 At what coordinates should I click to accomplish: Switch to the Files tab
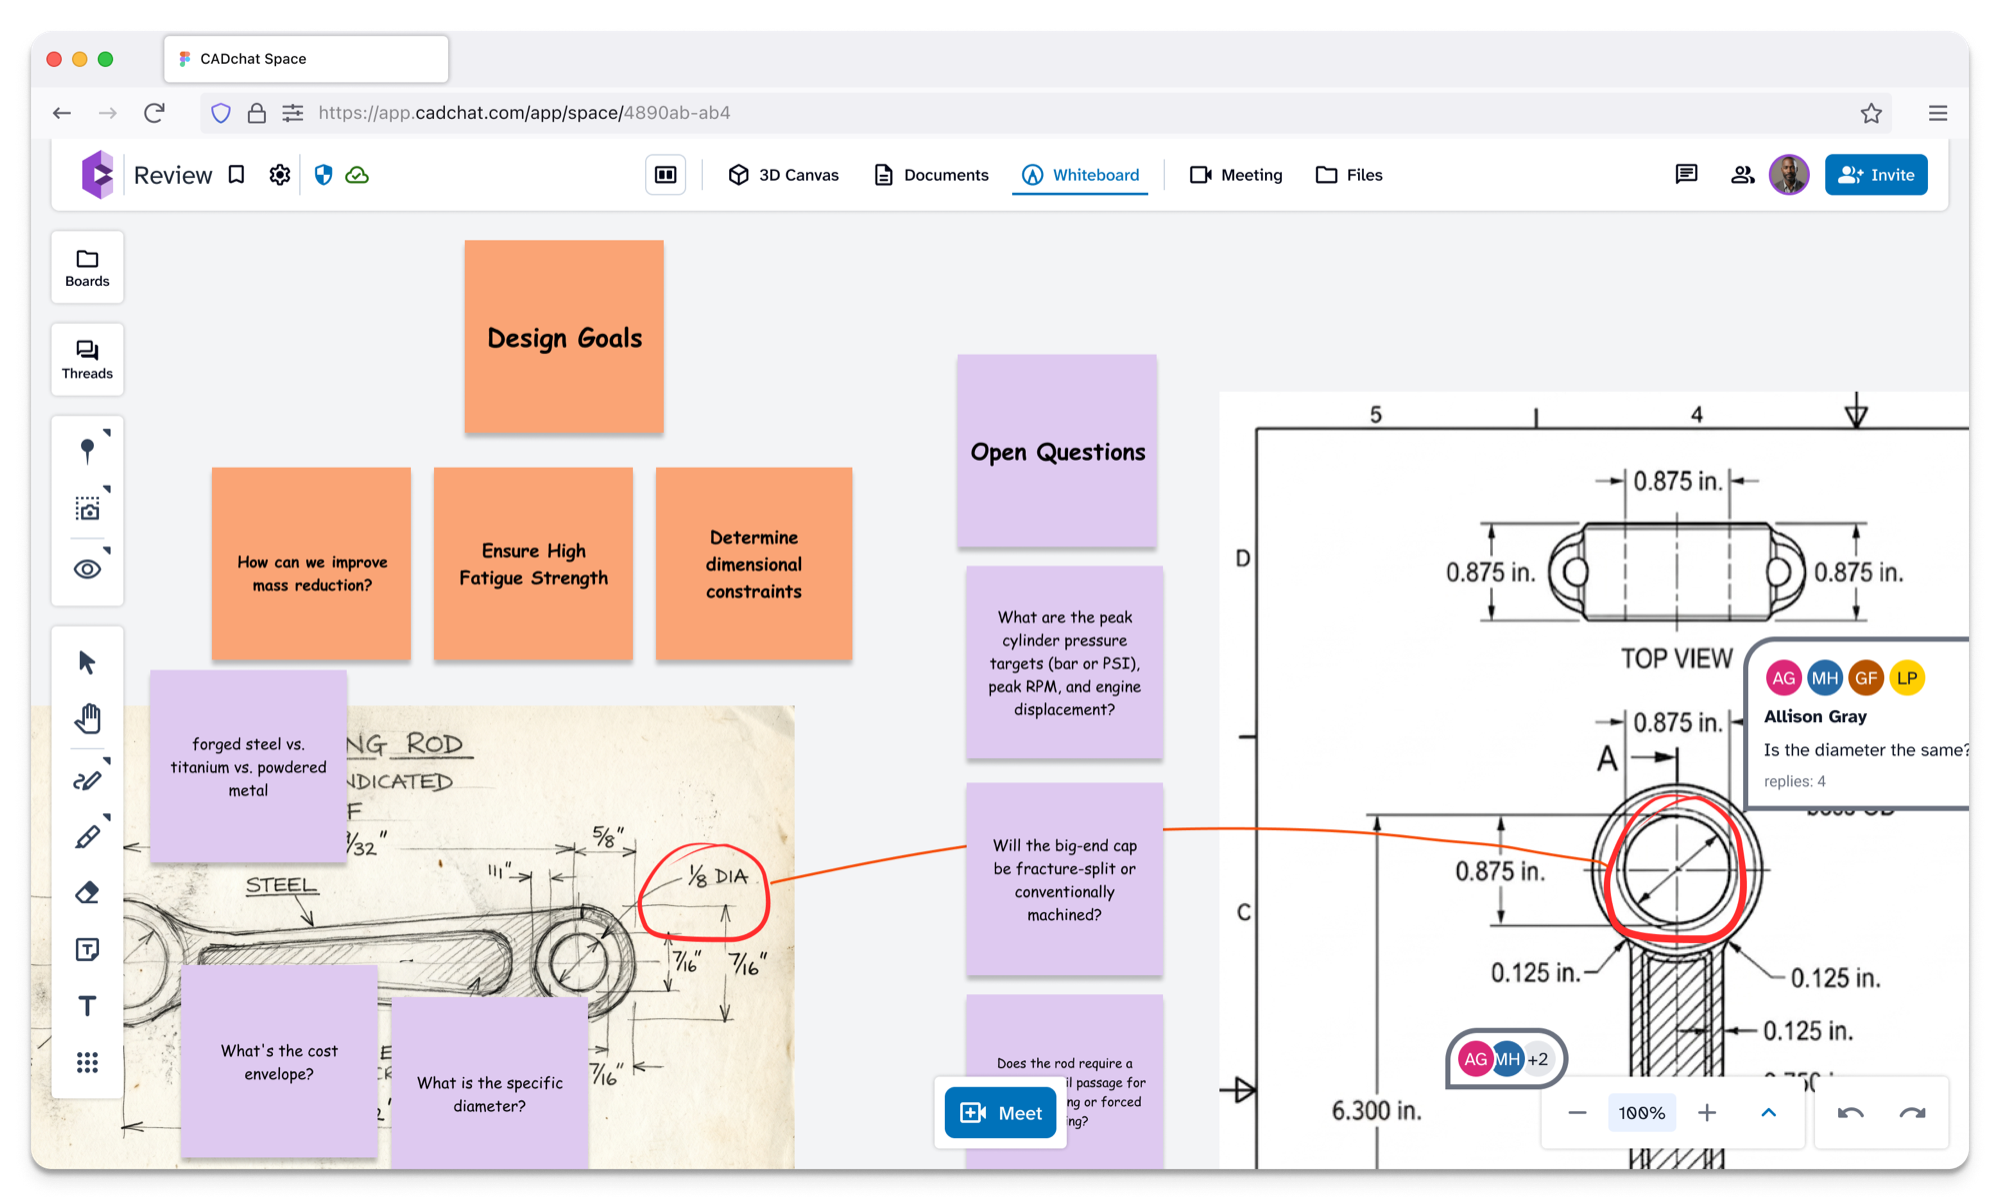[1349, 175]
